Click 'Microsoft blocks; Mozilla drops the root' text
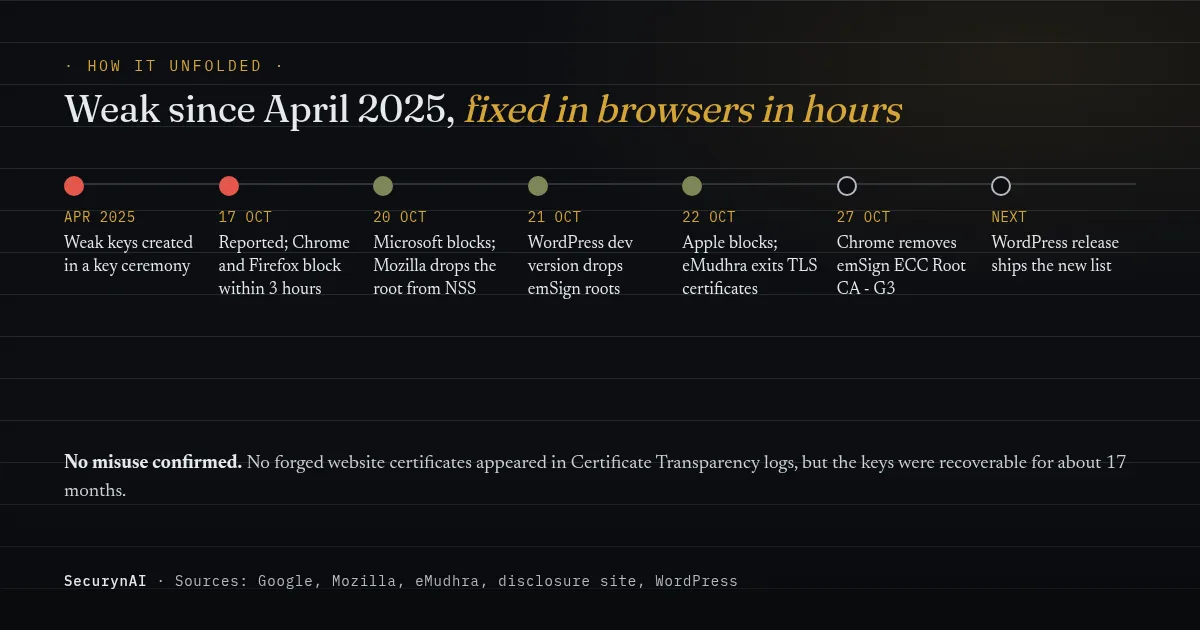 coord(435,266)
